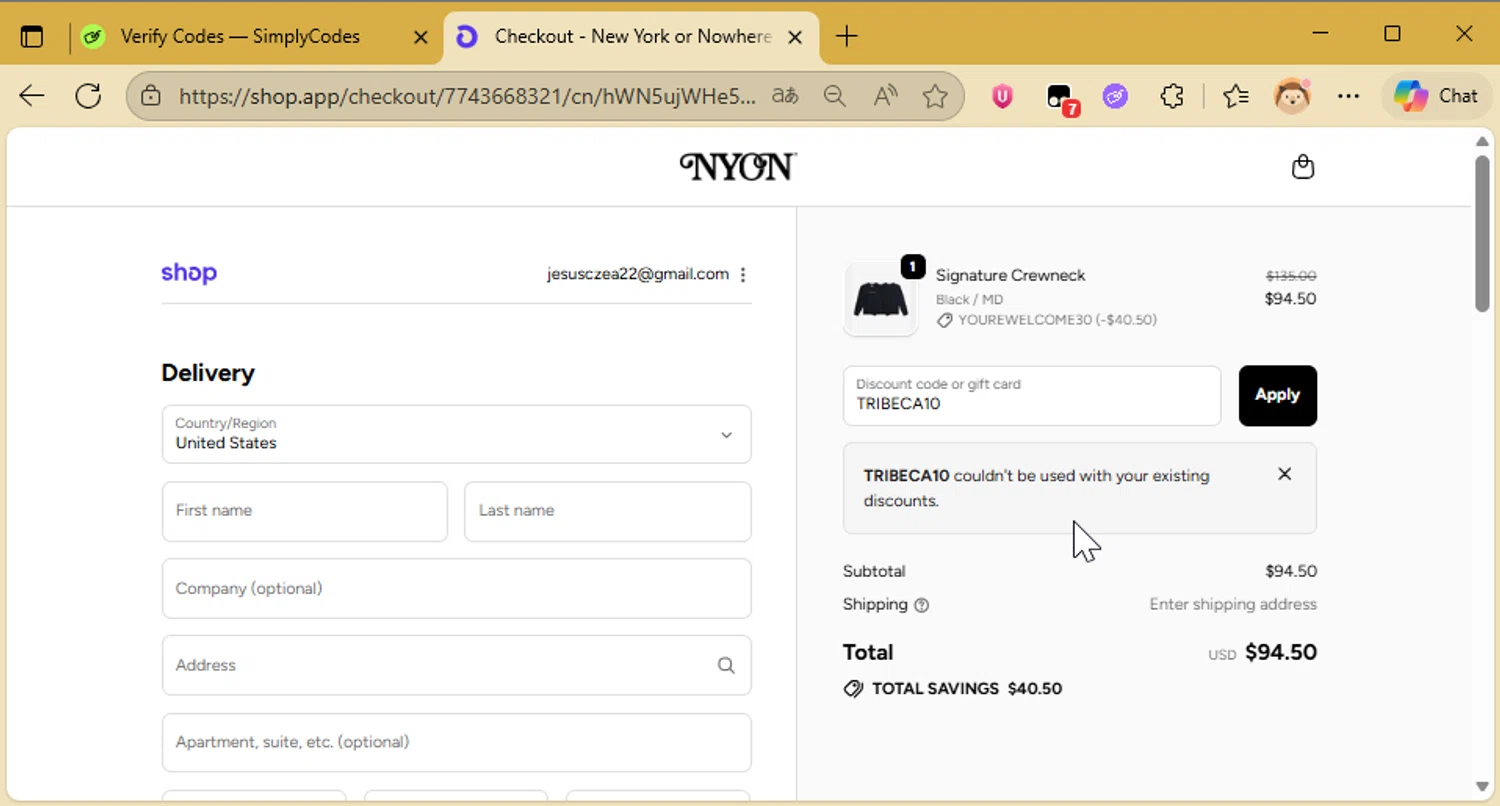The image size is (1500, 806).
Task: Select the Checkout New York or Nowhere tab
Action: (632, 37)
